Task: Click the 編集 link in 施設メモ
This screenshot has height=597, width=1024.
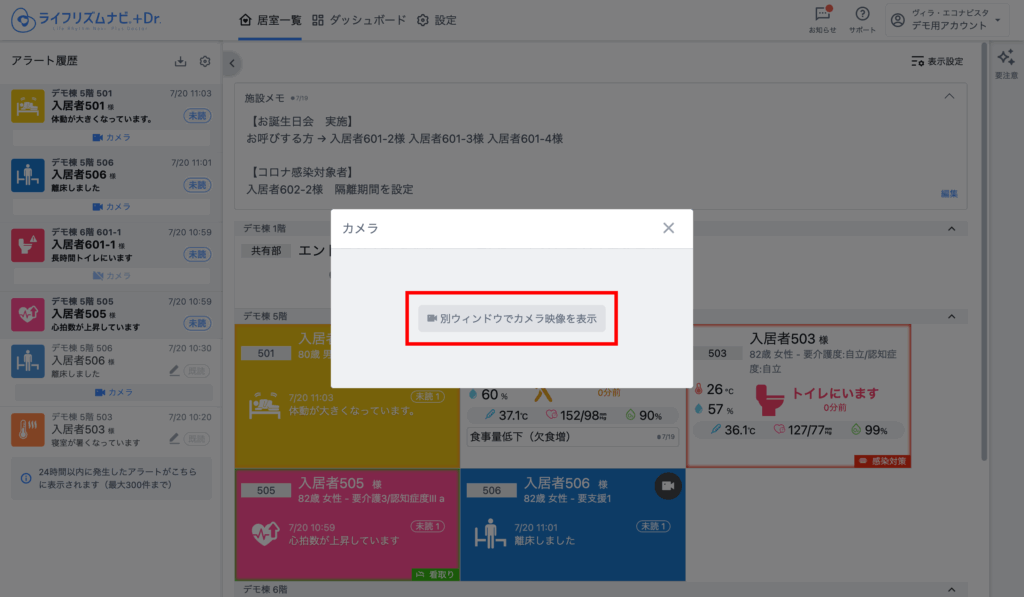Action: click(x=948, y=193)
